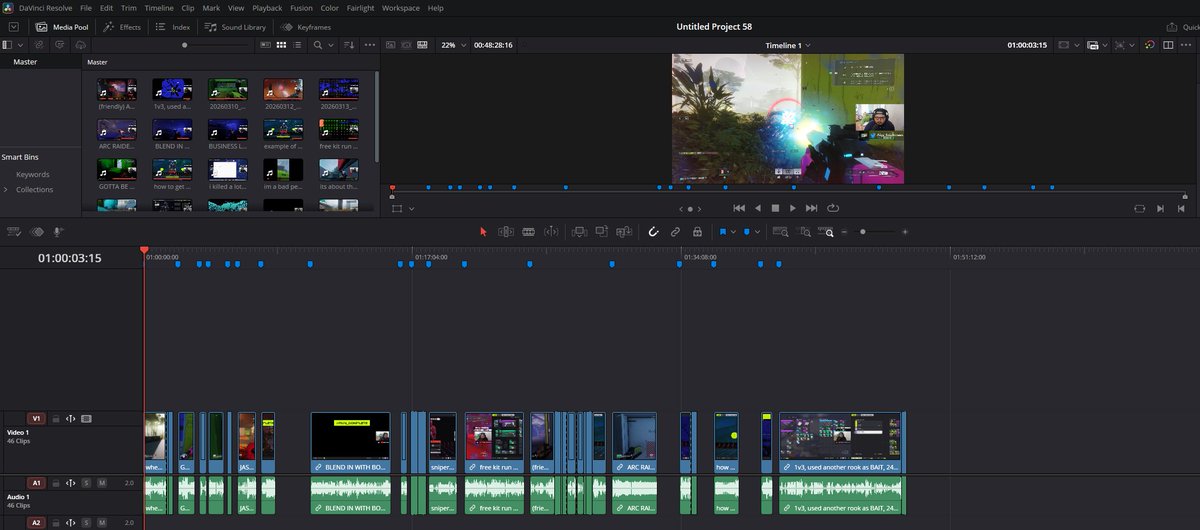Click the microphone voiceover icon
This screenshot has height=530, width=1200.
pos(59,231)
